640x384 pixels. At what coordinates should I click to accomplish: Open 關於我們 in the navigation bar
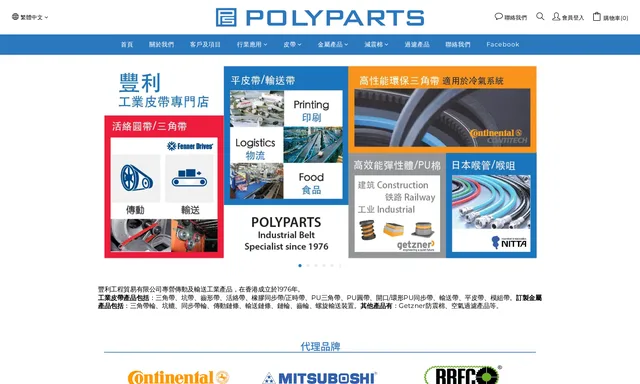click(161, 44)
